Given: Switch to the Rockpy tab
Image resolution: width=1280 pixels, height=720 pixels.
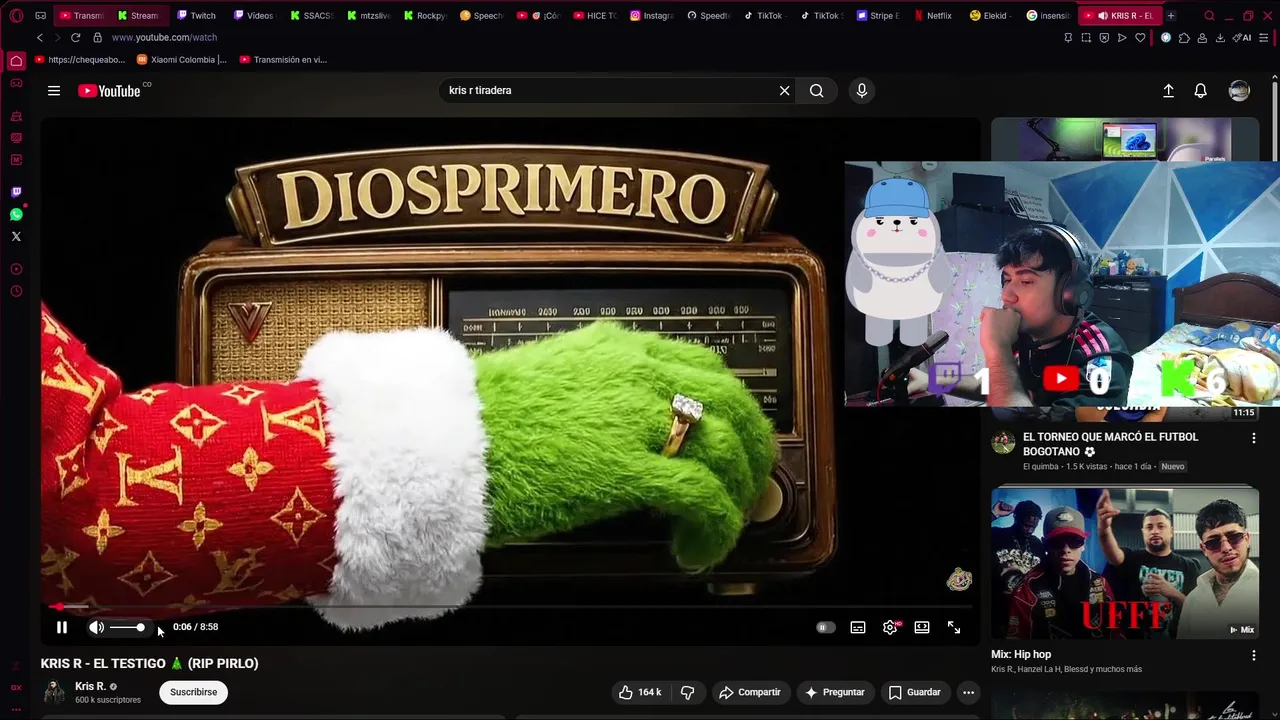Looking at the screenshot, I should tap(424, 15).
